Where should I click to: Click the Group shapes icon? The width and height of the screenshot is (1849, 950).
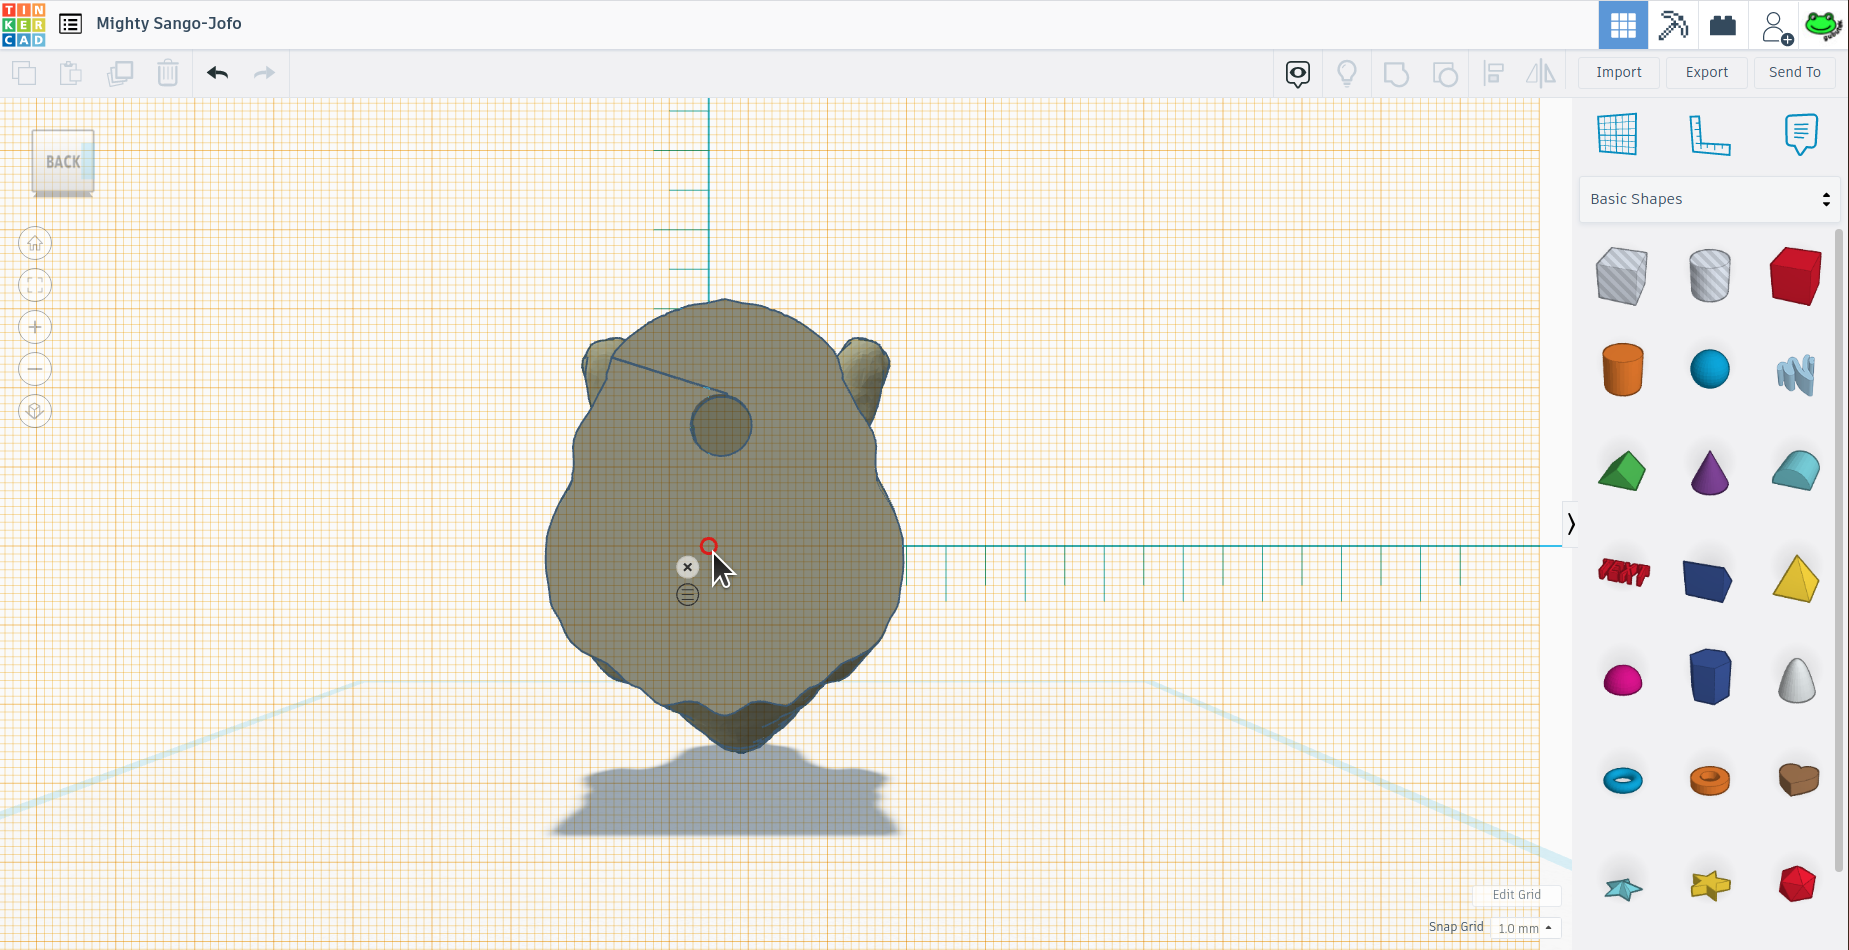click(1396, 73)
